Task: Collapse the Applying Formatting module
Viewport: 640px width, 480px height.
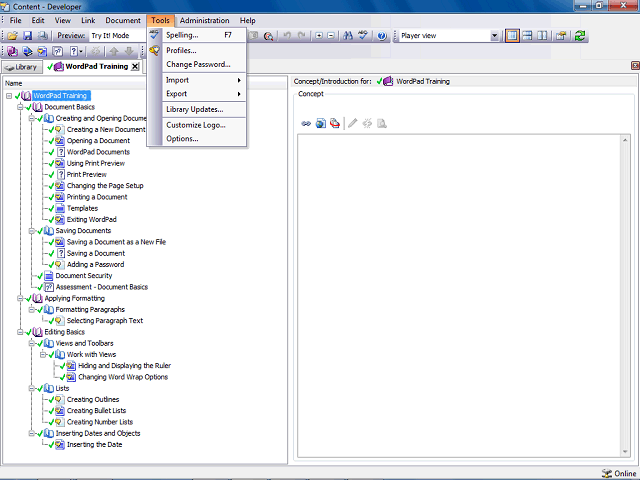Action: pos(20,298)
